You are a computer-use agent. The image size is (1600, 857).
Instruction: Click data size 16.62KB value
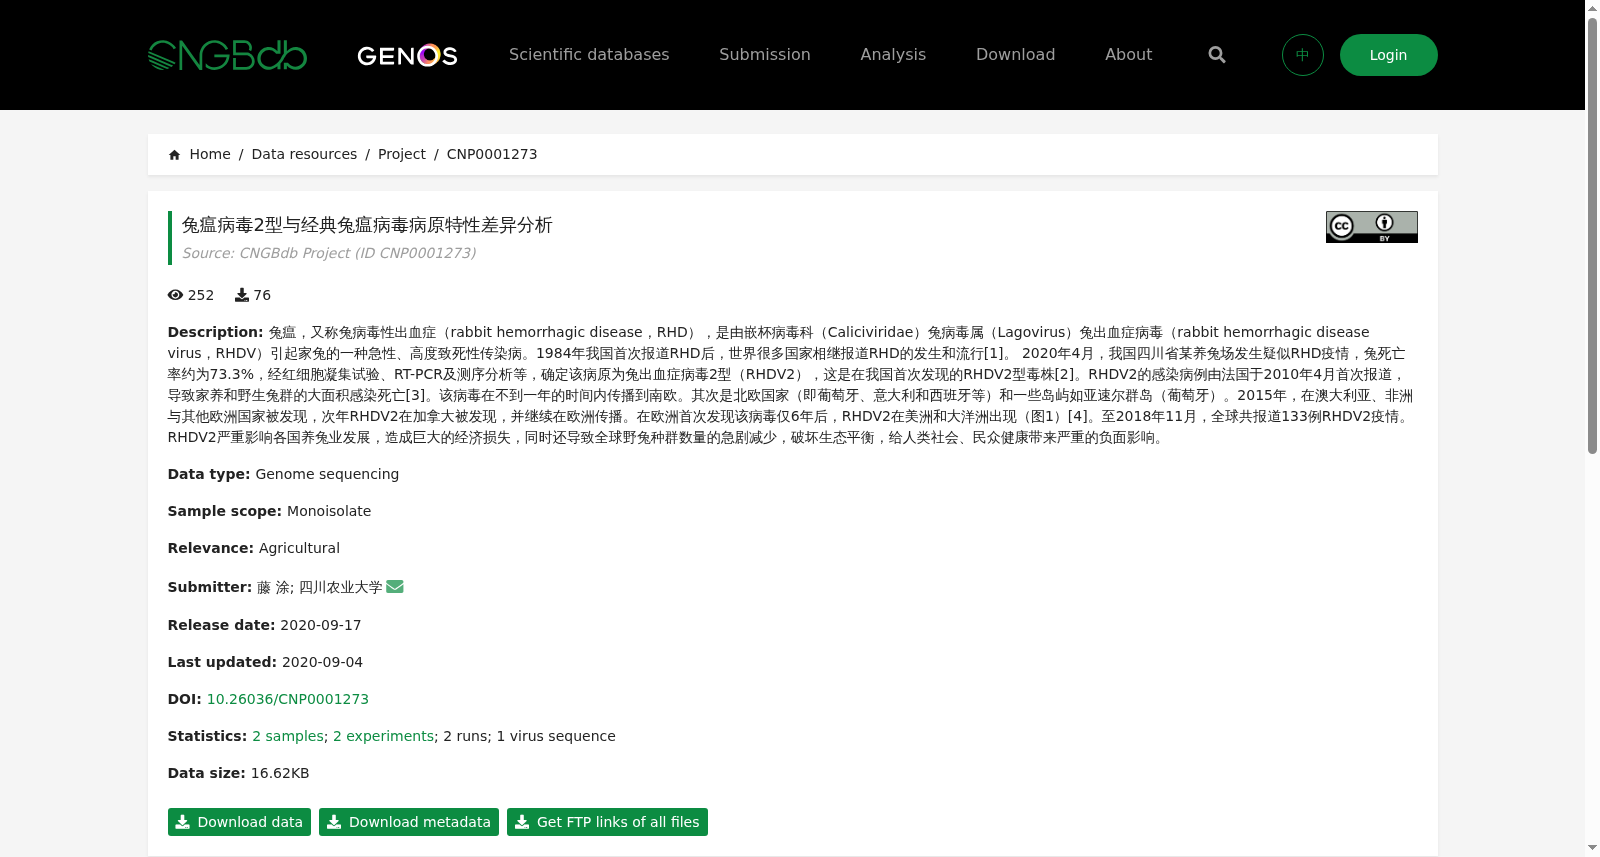point(280,773)
